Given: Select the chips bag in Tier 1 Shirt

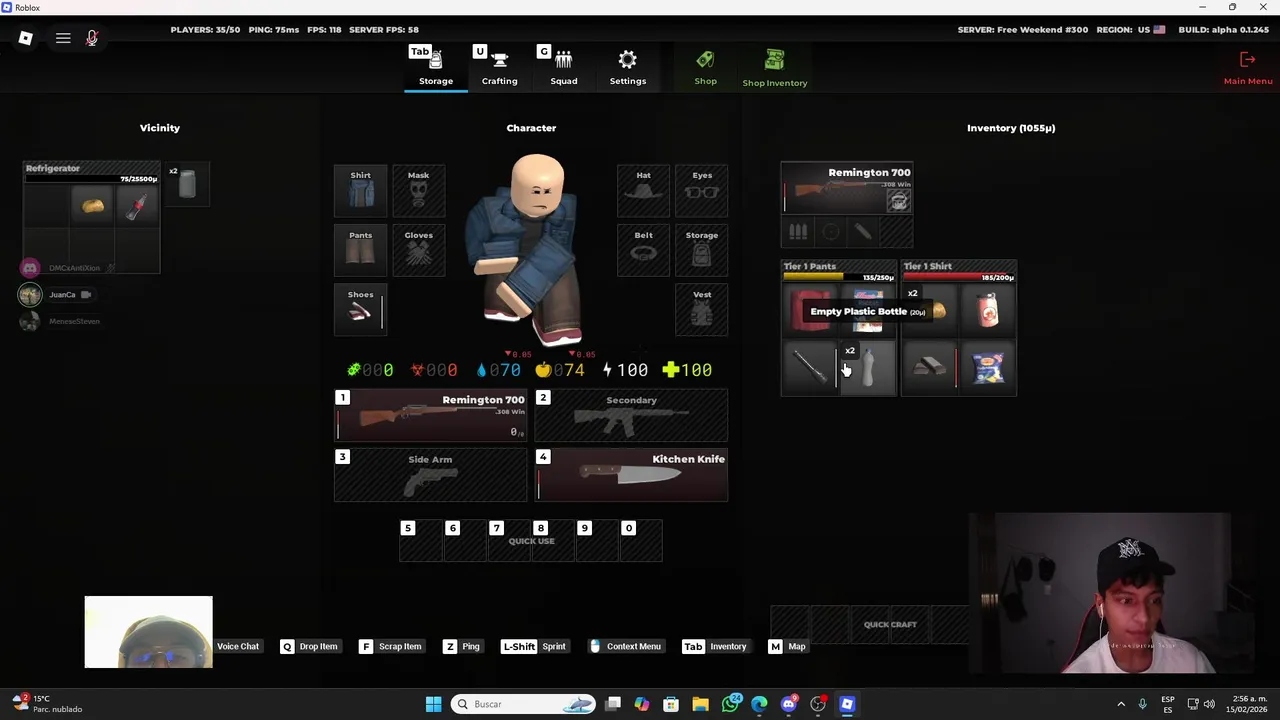Looking at the screenshot, I should pos(988,369).
